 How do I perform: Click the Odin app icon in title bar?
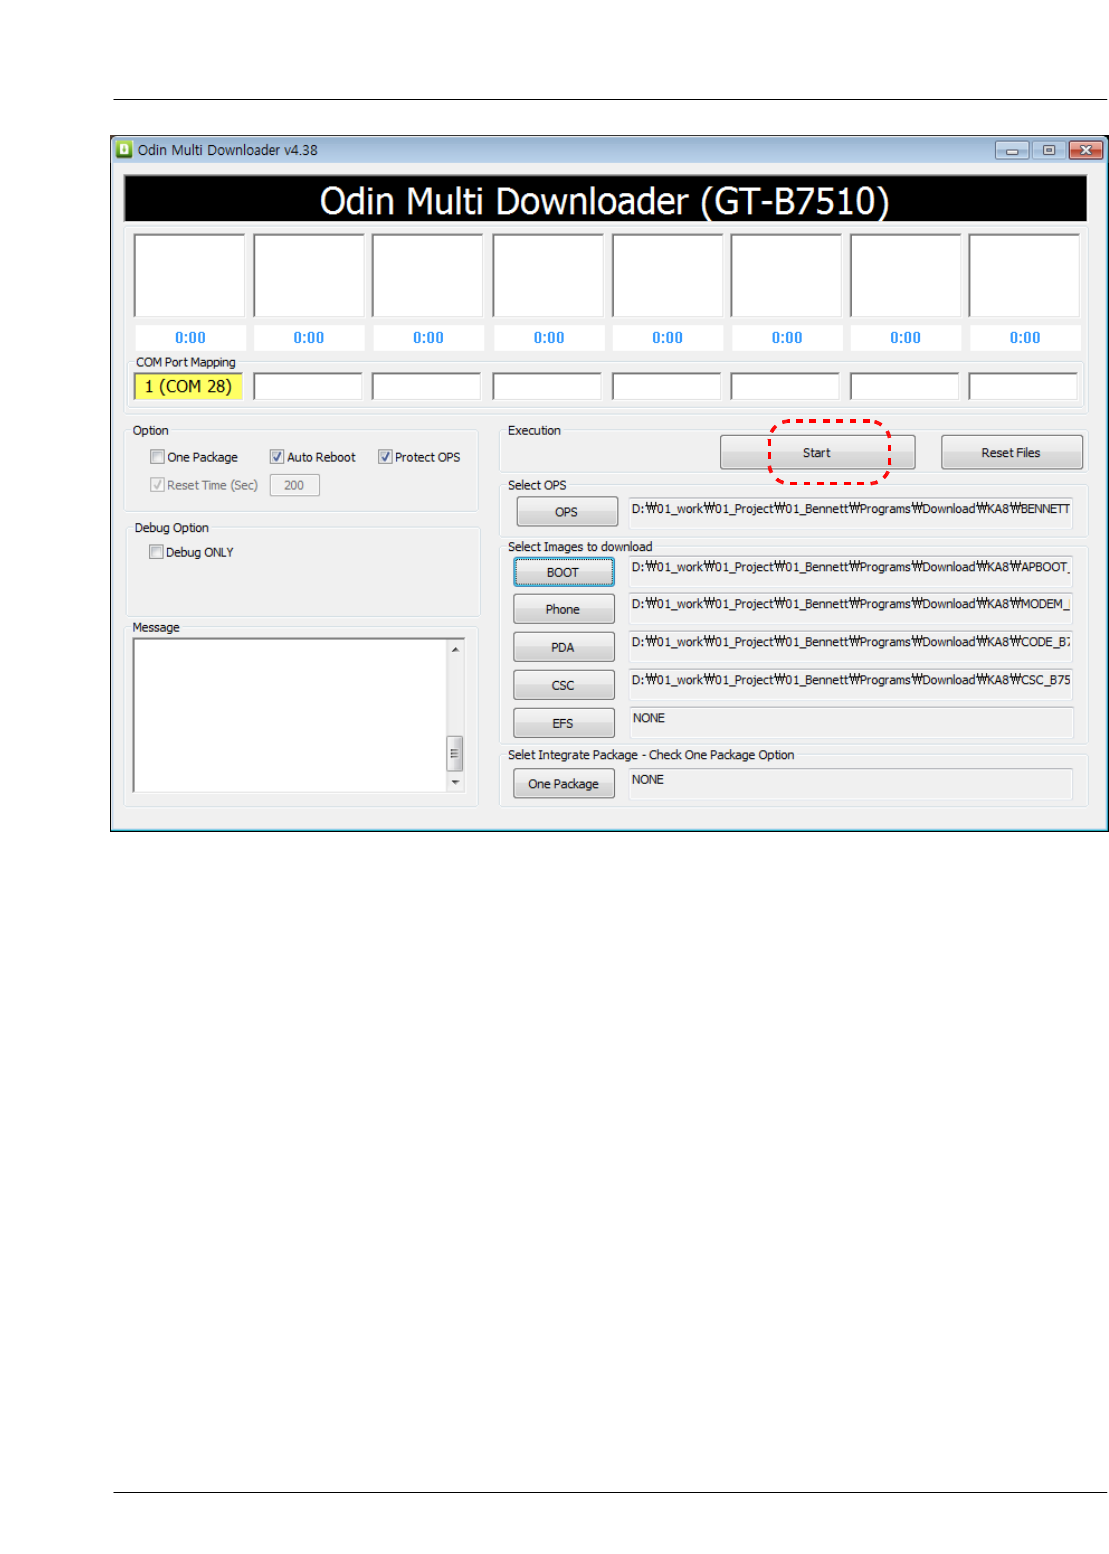tap(124, 150)
